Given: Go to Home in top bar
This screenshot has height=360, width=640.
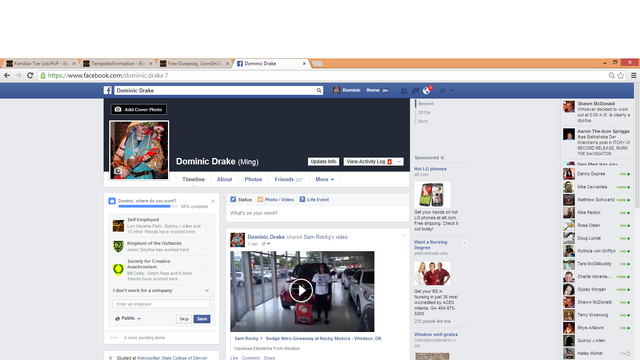Looking at the screenshot, I should click(373, 90).
